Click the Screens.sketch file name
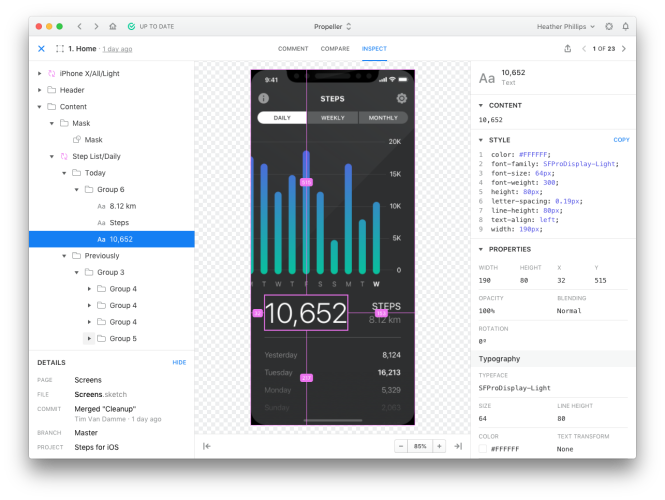665x500 pixels. click(x=101, y=394)
